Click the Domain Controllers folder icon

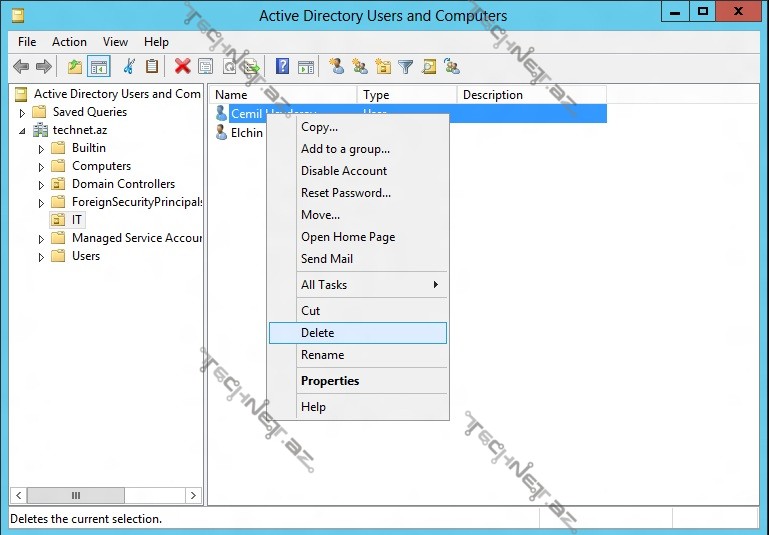[x=58, y=184]
